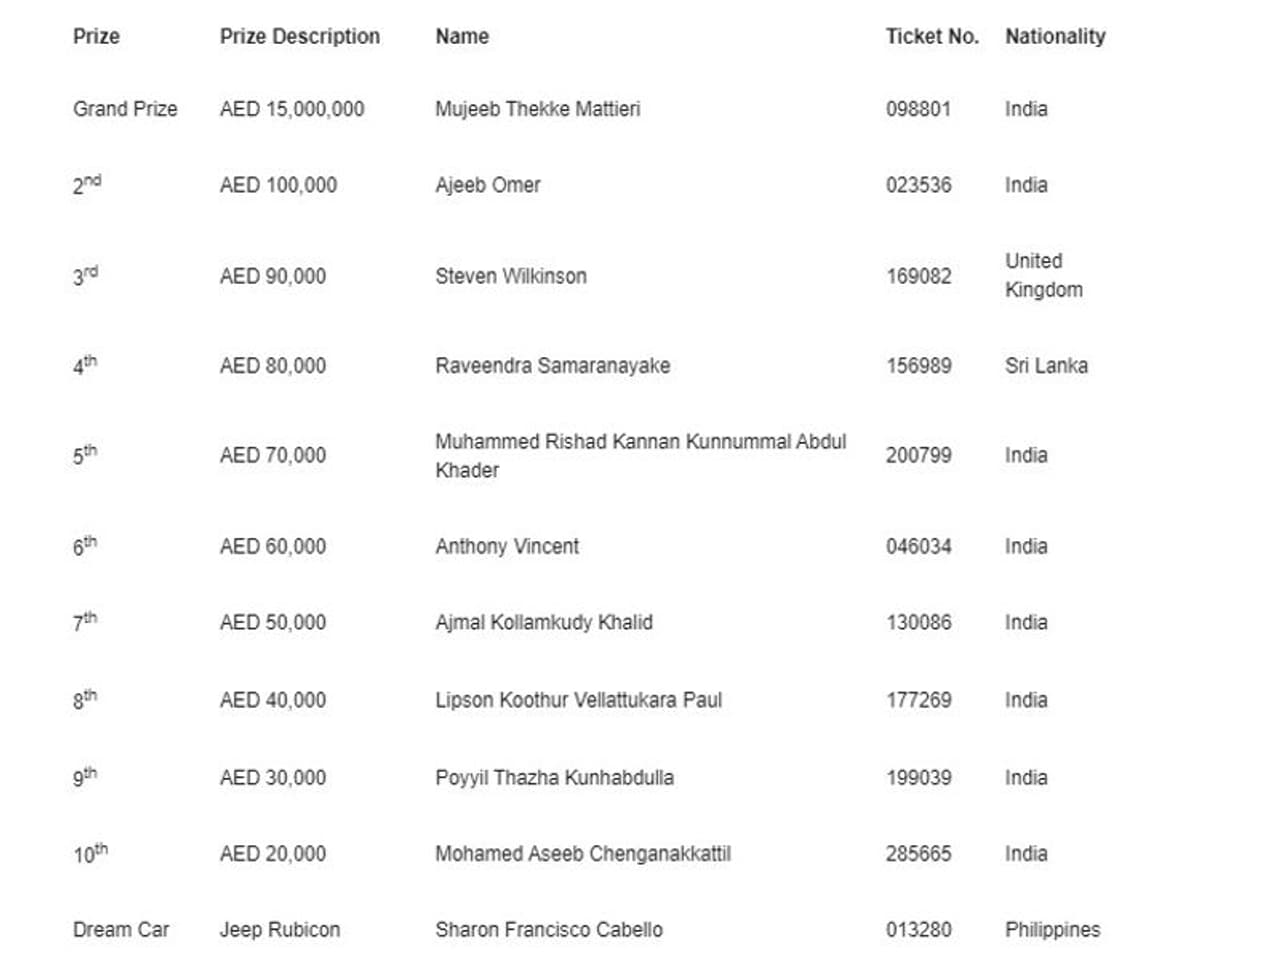Screen dimensions: 1280x976
Task: Select the 10th prize cell
Action: 90,854
